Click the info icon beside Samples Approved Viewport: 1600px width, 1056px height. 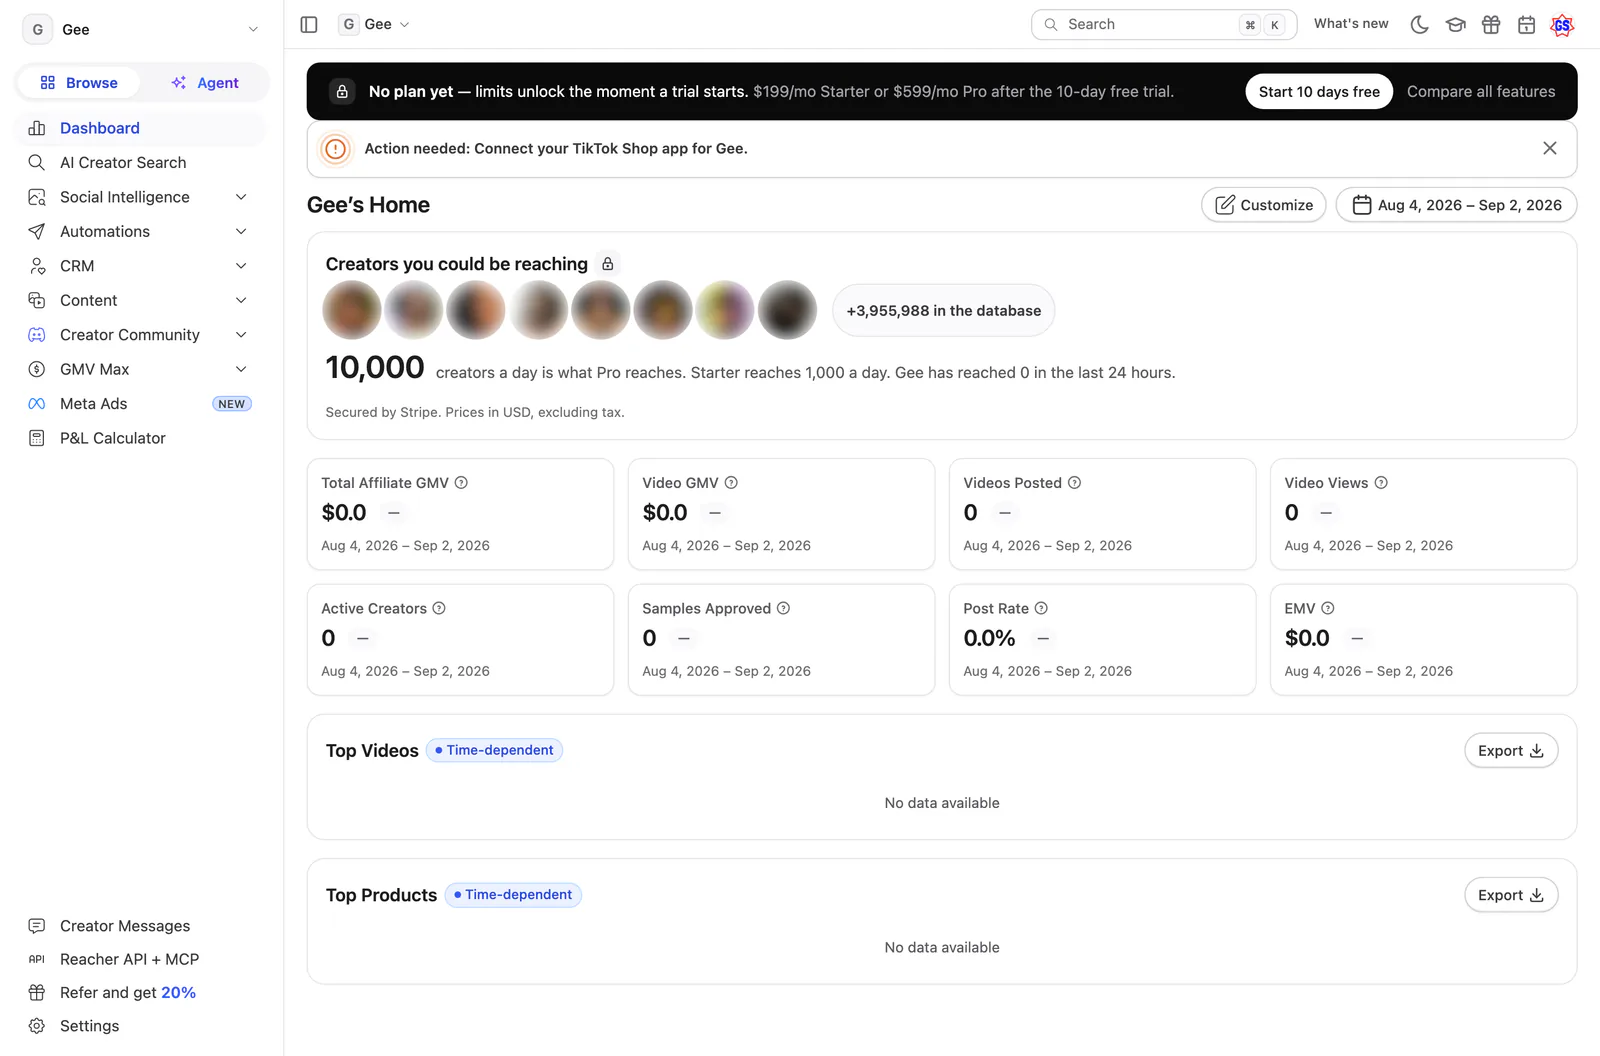click(783, 608)
